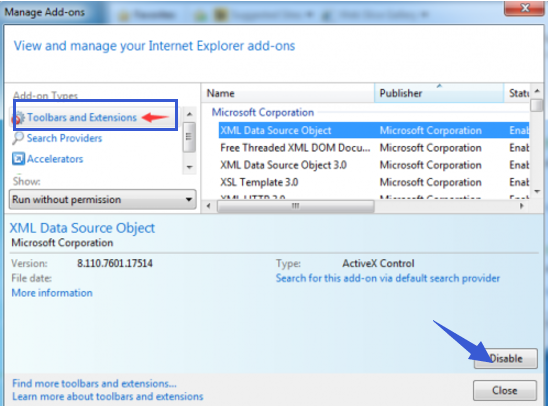Image resolution: width=548 pixels, height=406 pixels.
Task: Select XML Data Source Object 3.0 row
Action: [x=374, y=165]
